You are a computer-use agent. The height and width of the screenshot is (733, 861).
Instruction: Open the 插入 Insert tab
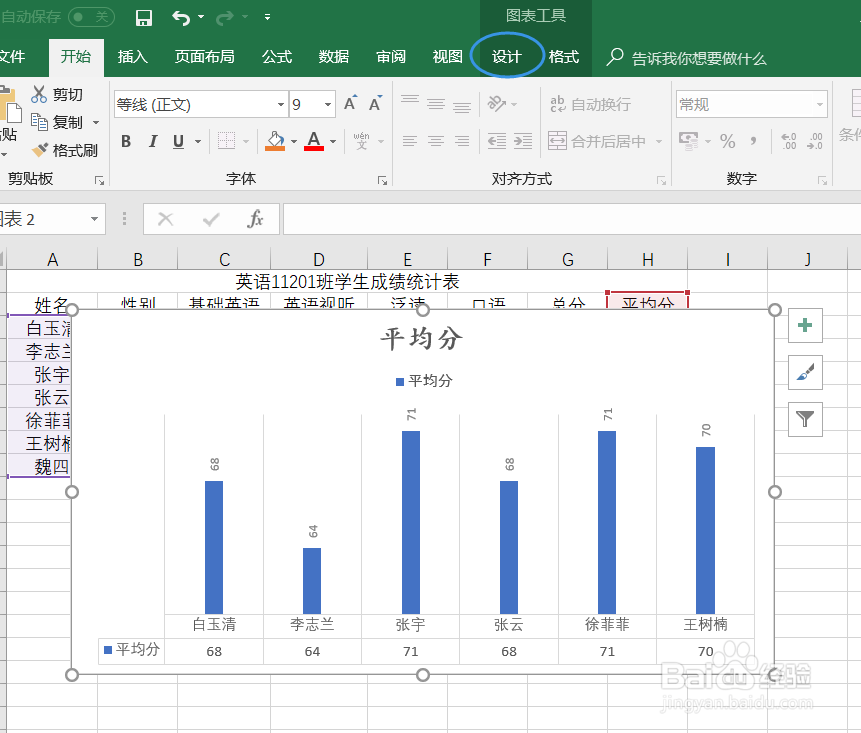[x=132, y=57]
